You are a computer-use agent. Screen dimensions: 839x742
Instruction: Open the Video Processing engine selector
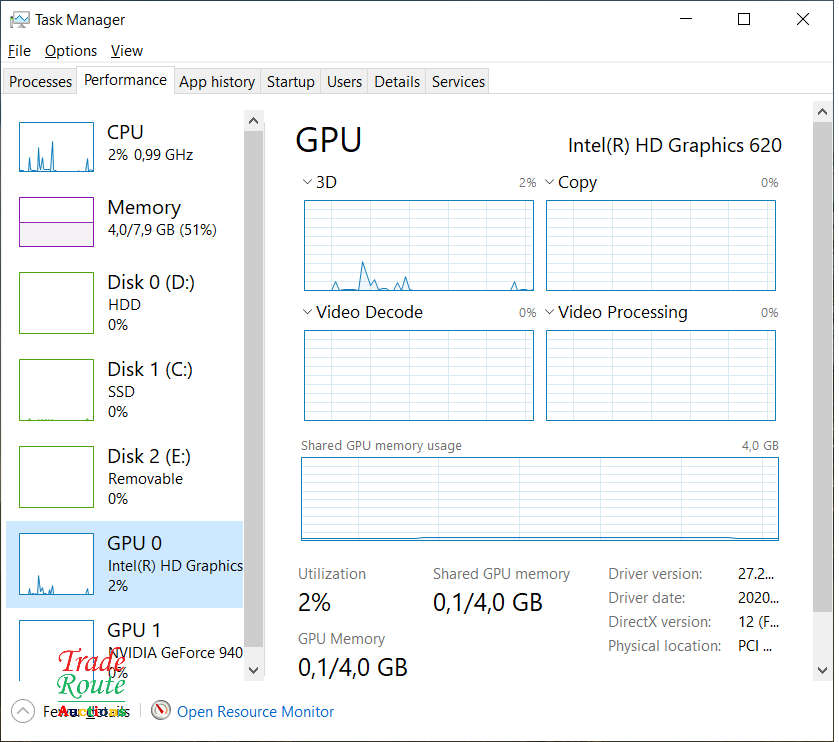[549, 312]
